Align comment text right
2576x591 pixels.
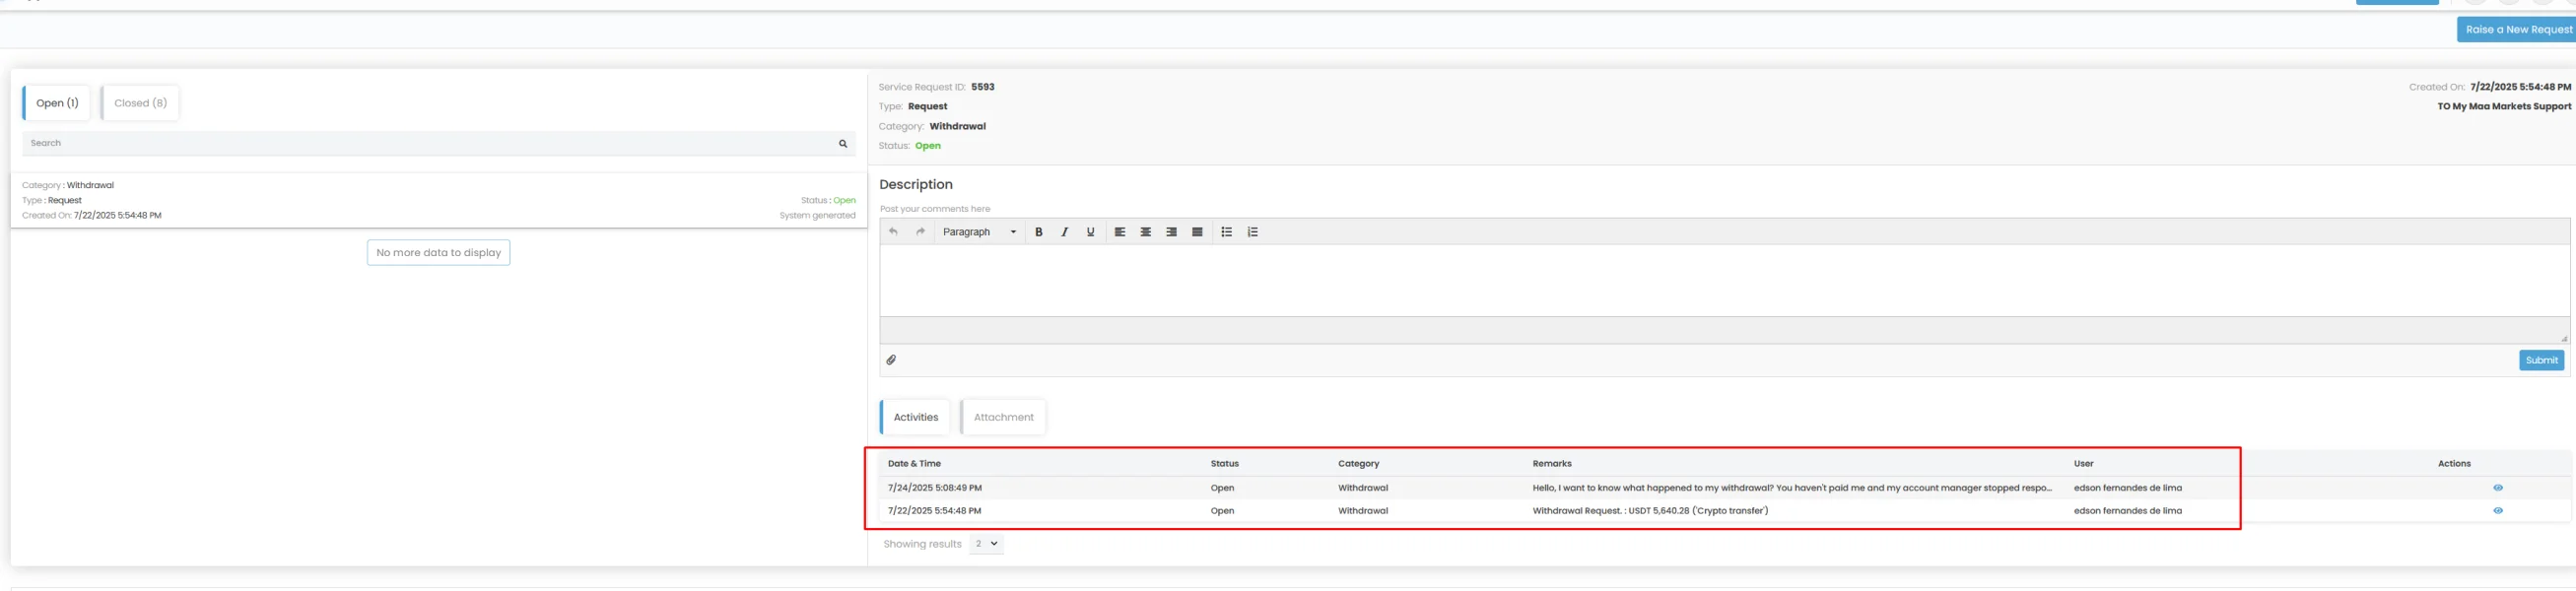[x=1172, y=232]
